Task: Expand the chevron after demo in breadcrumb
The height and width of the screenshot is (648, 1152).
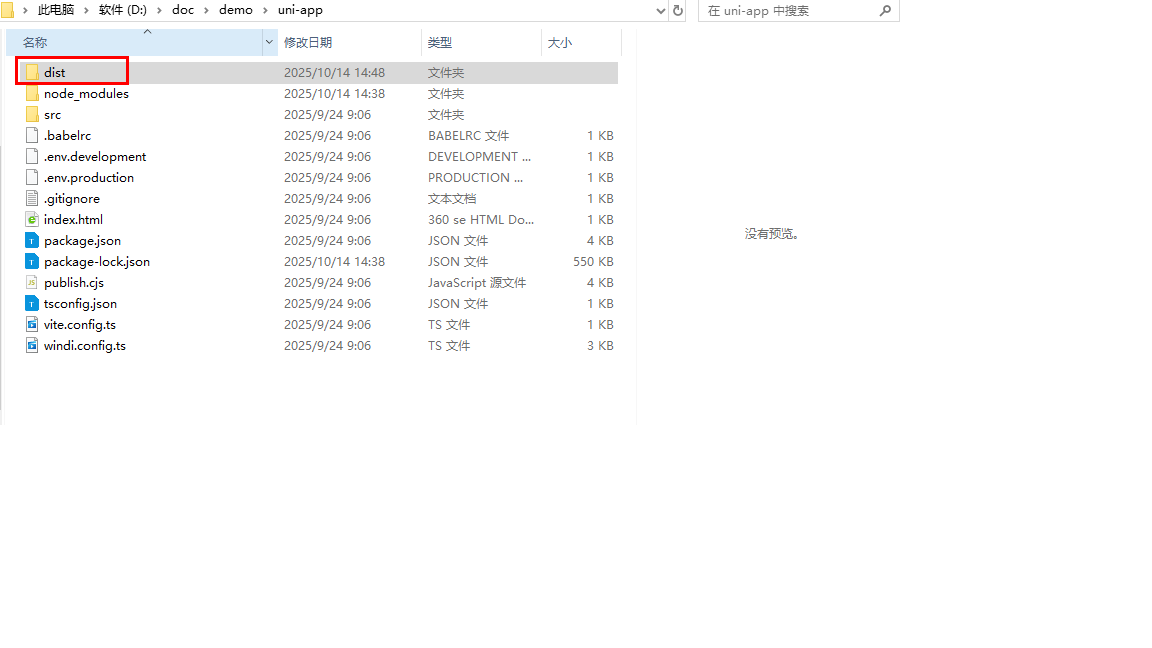Action: pos(265,10)
